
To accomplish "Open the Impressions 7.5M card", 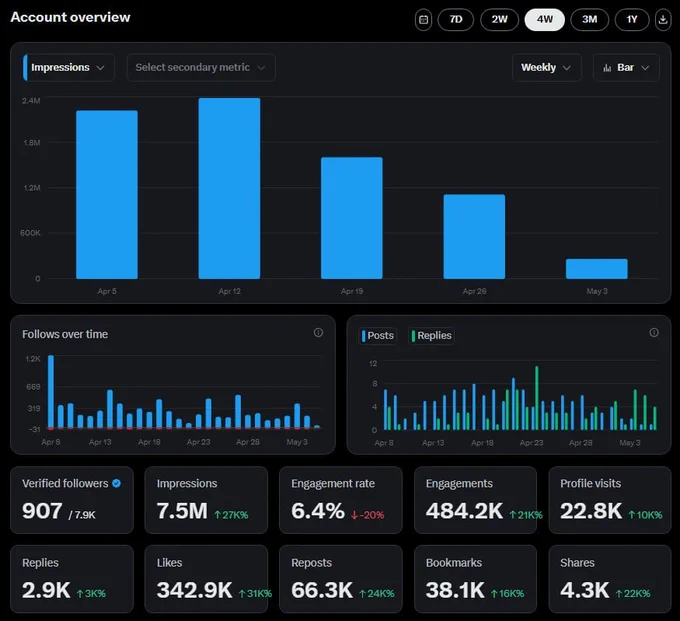I will click(206, 500).
